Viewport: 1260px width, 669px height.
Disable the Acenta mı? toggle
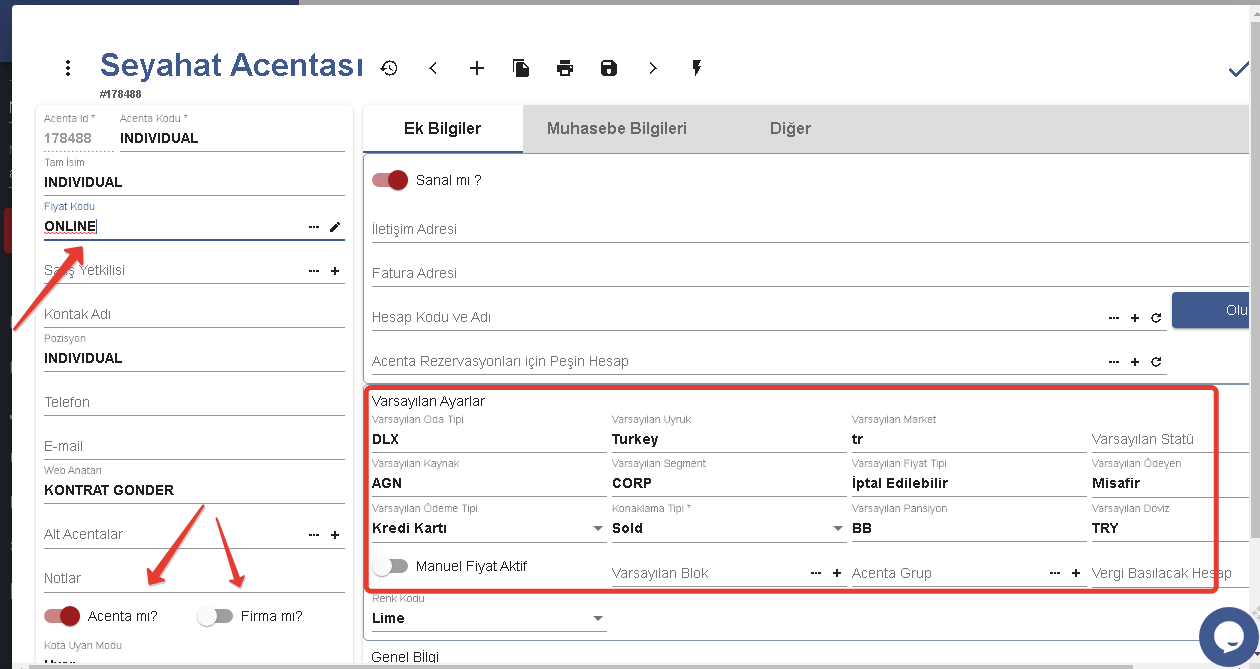[62, 616]
